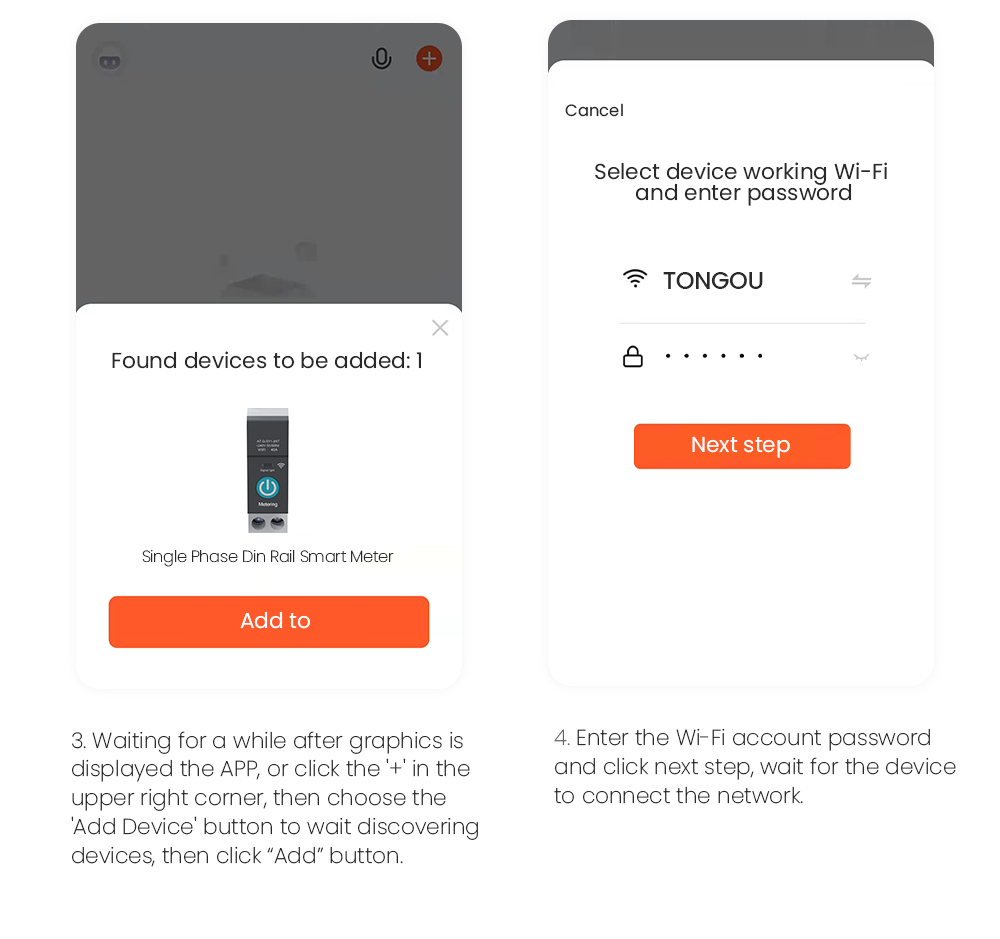Tap Cancel on the Wi-Fi screen

(x=594, y=111)
